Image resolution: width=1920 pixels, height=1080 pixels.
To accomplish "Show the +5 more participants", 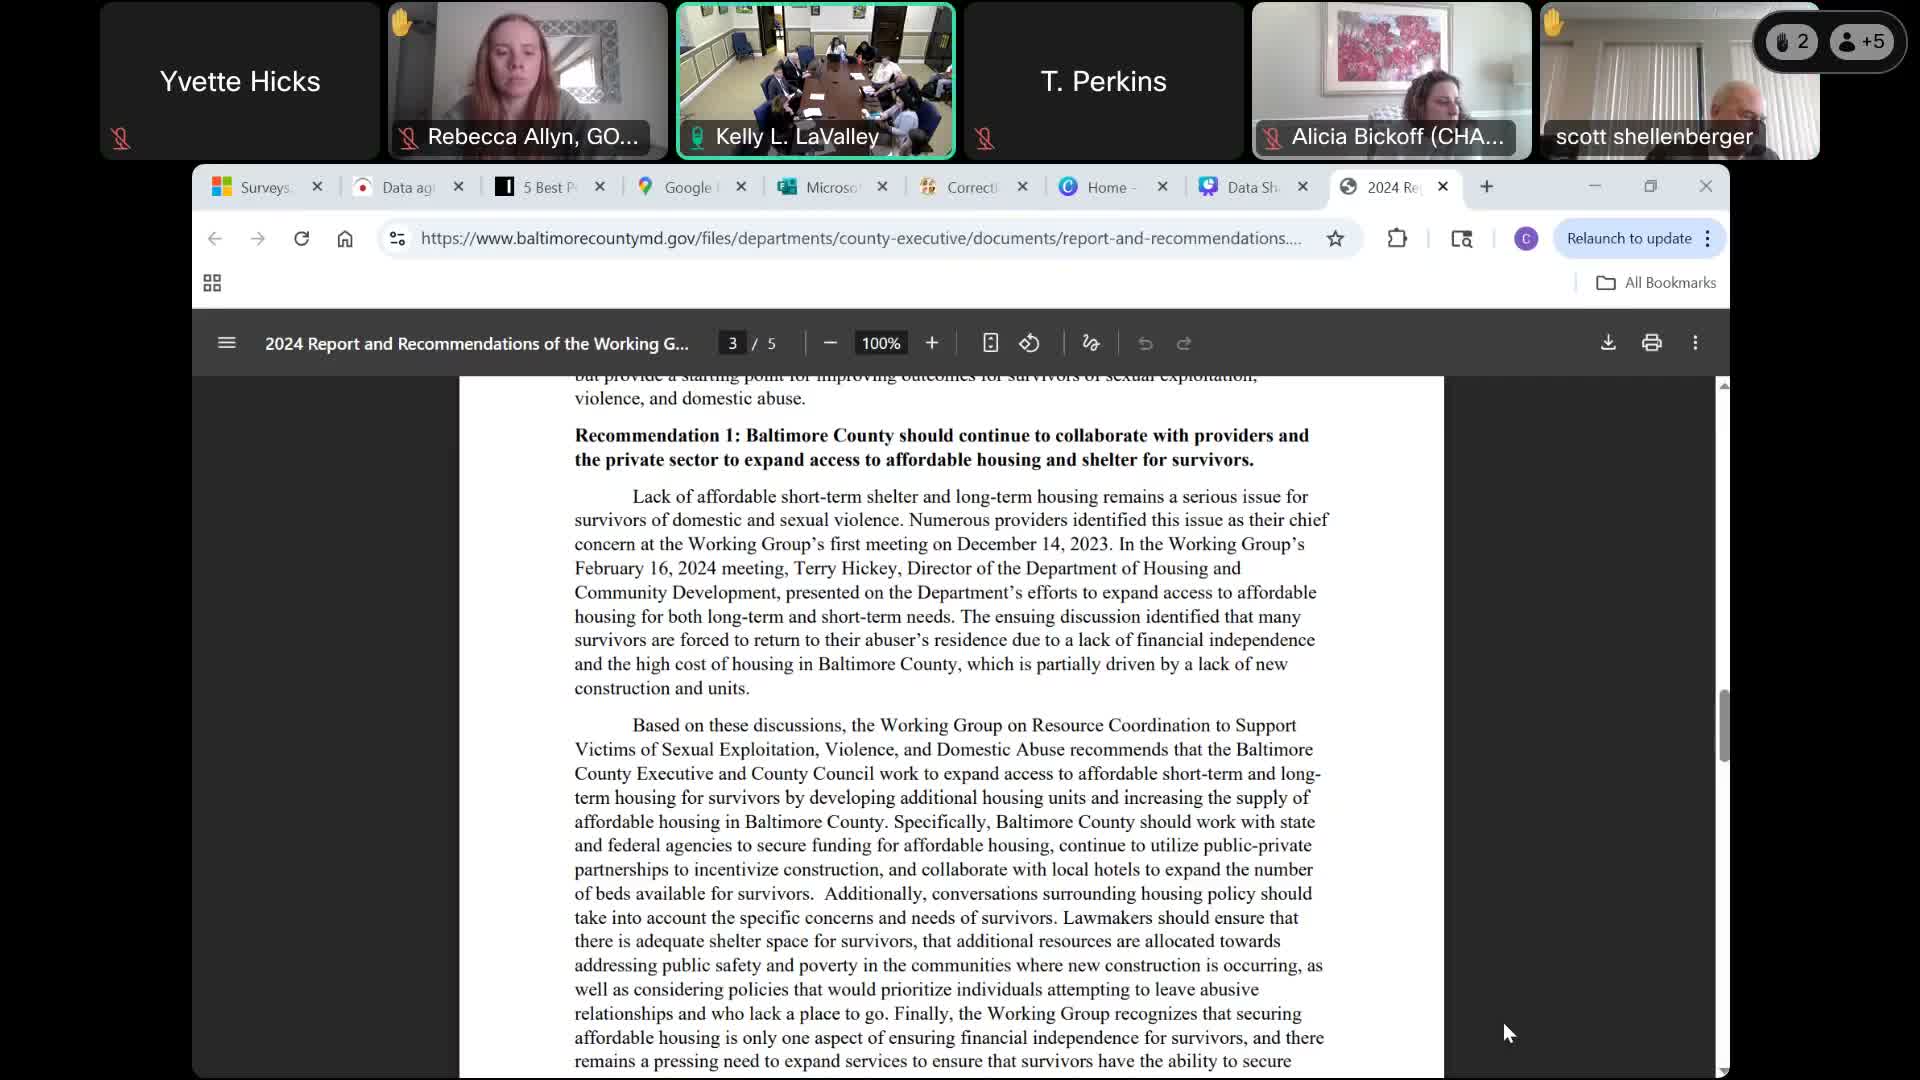I will coord(1862,42).
